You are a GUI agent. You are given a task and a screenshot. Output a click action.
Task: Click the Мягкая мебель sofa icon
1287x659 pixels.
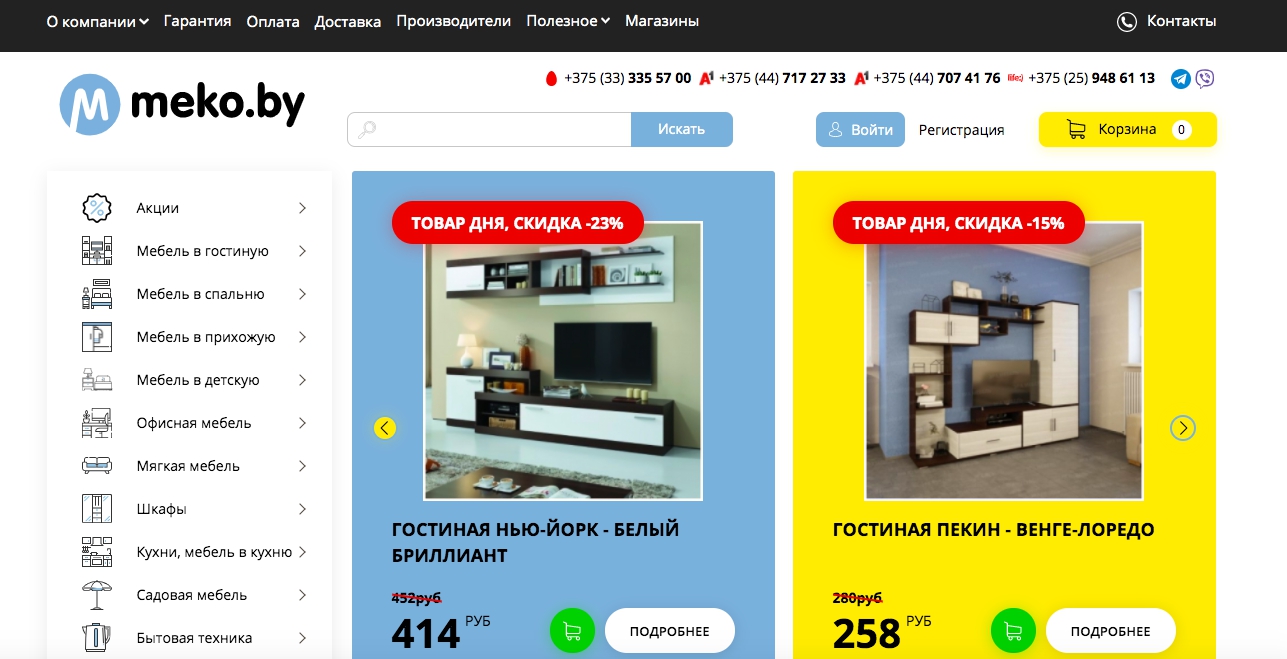pos(96,466)
